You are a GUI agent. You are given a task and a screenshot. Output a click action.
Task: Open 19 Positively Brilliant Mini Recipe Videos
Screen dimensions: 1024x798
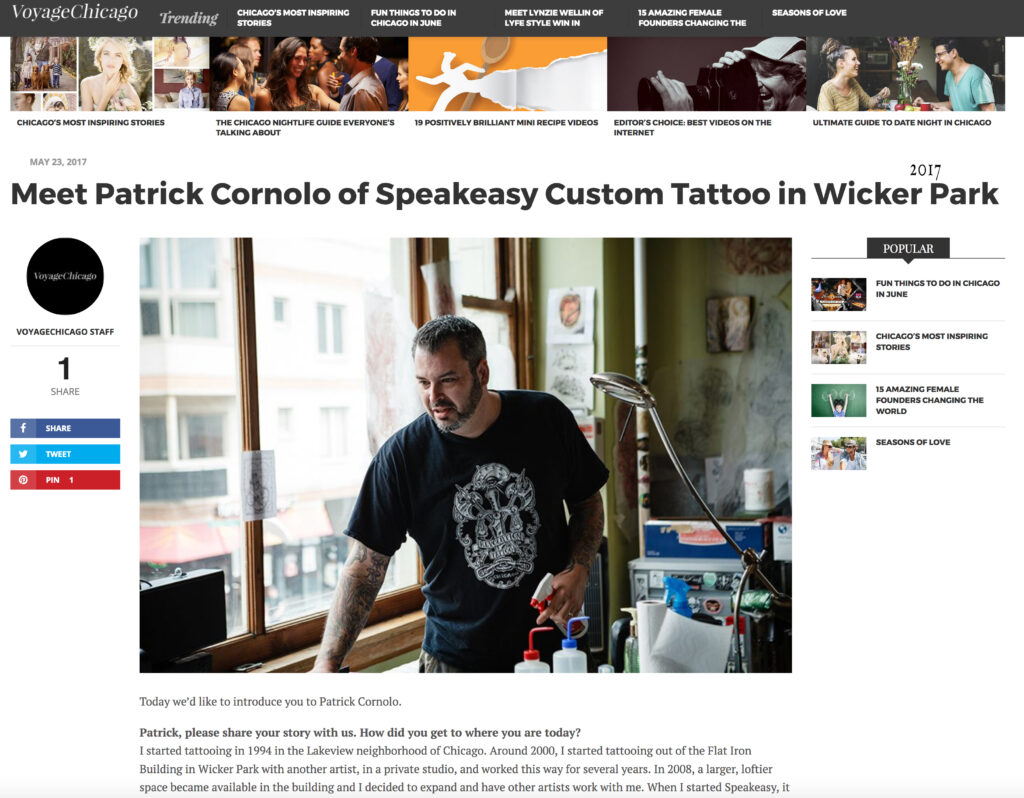click(x=507, y=122)
